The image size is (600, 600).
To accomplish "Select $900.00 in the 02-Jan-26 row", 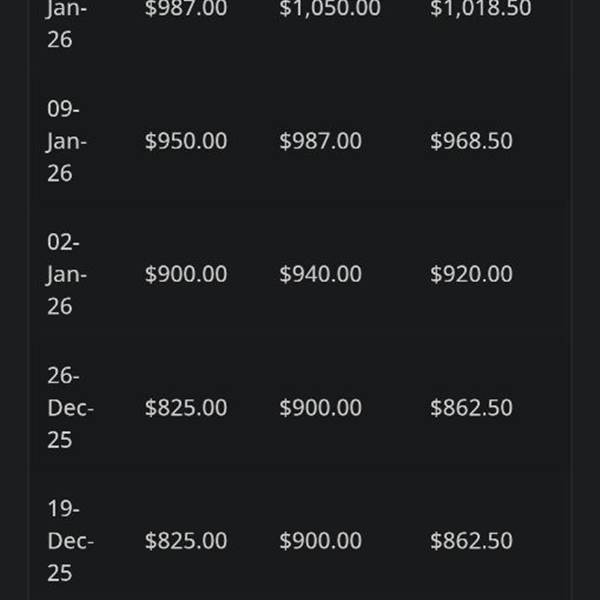I will pyautogui.click(x=186, y=274).
